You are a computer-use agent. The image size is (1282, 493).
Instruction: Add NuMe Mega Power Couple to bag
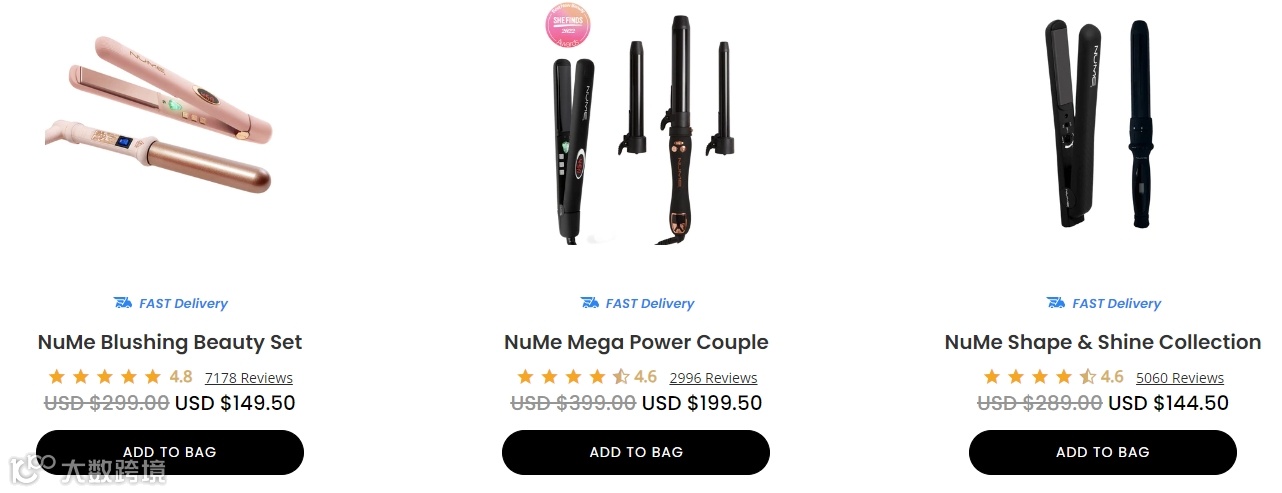click(x=636, y=452)
